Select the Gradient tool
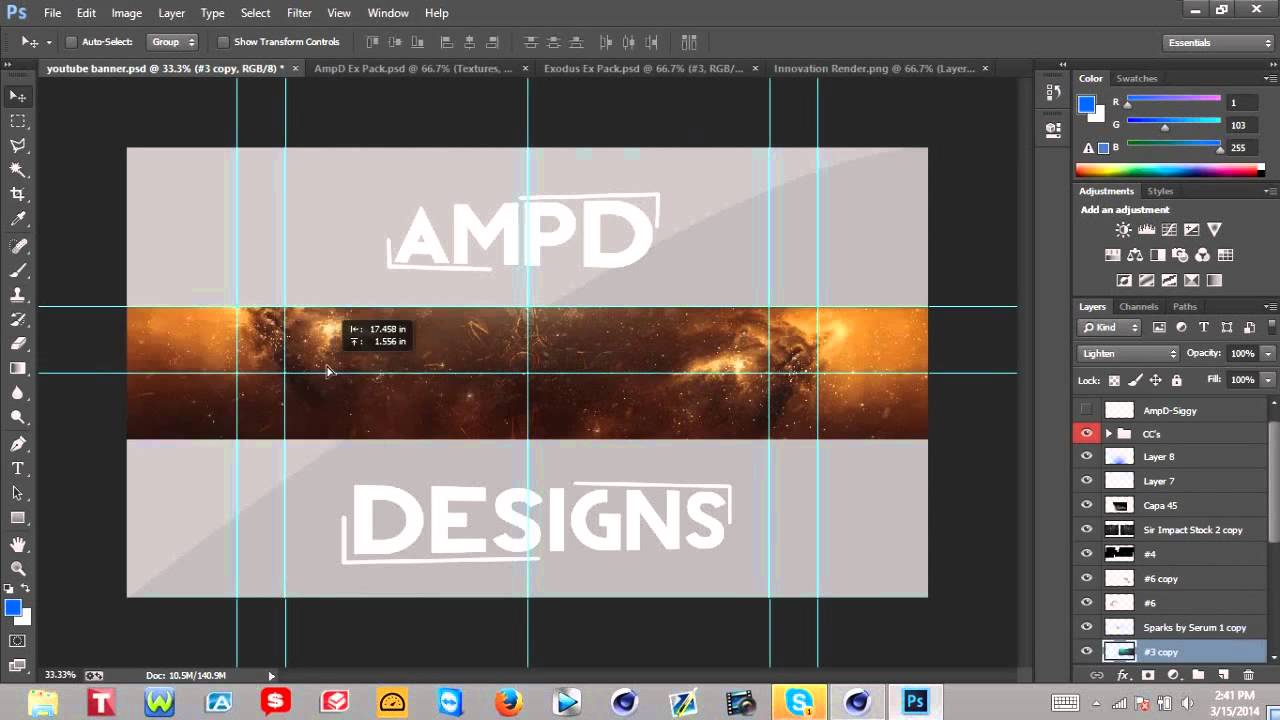 point(18,369)
